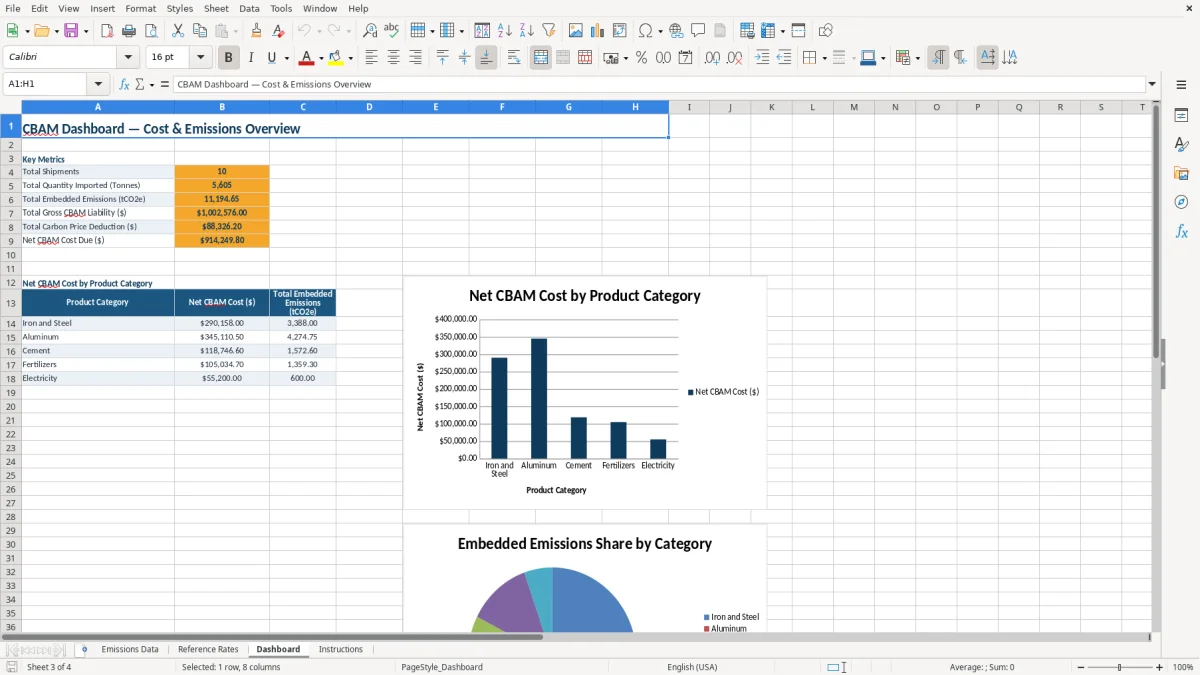Toggle Bold formatting

pos(228,58)
